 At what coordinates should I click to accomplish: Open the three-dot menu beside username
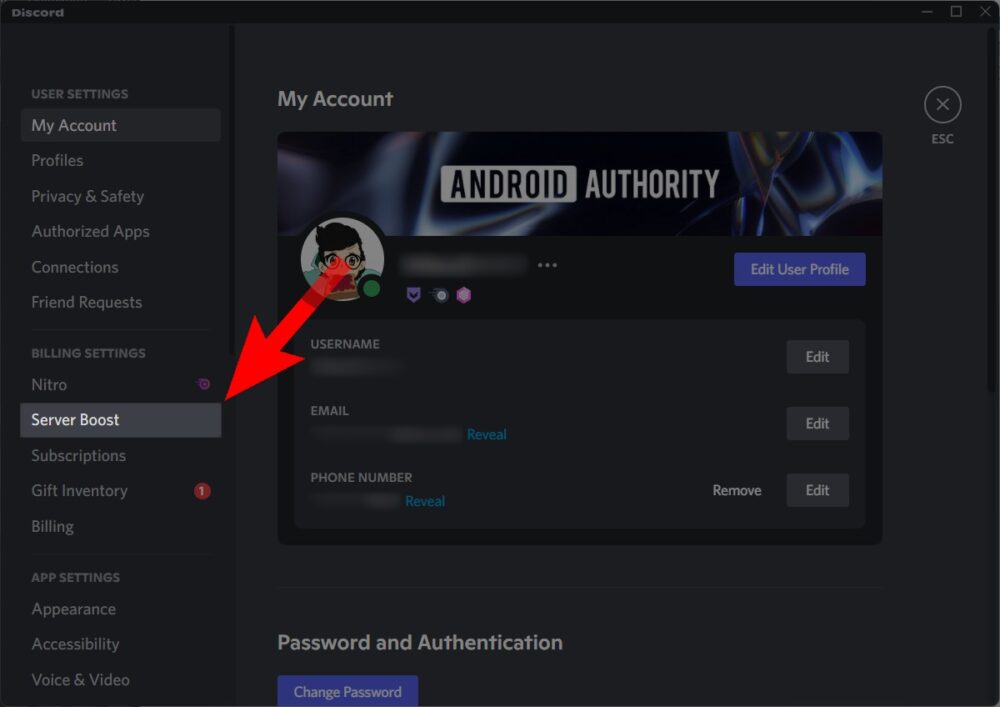click(x=547, y=264)
